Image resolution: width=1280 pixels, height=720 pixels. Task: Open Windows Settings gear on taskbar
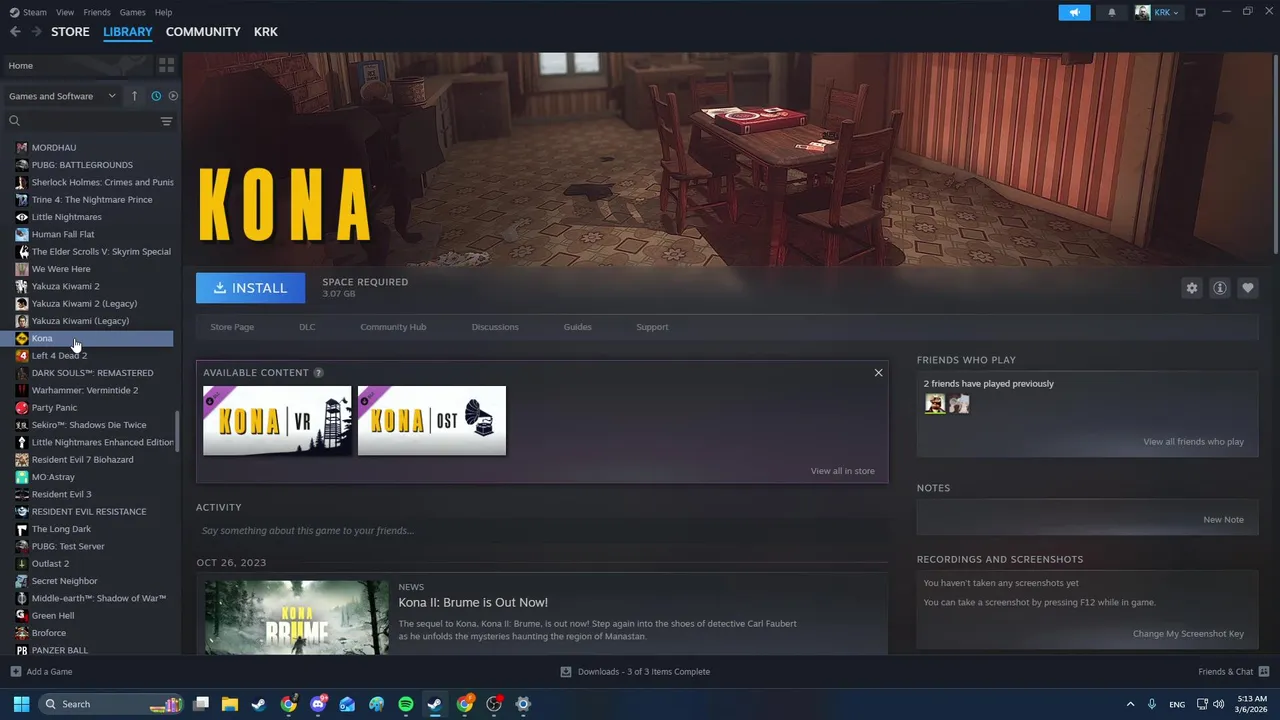[523, 704]
